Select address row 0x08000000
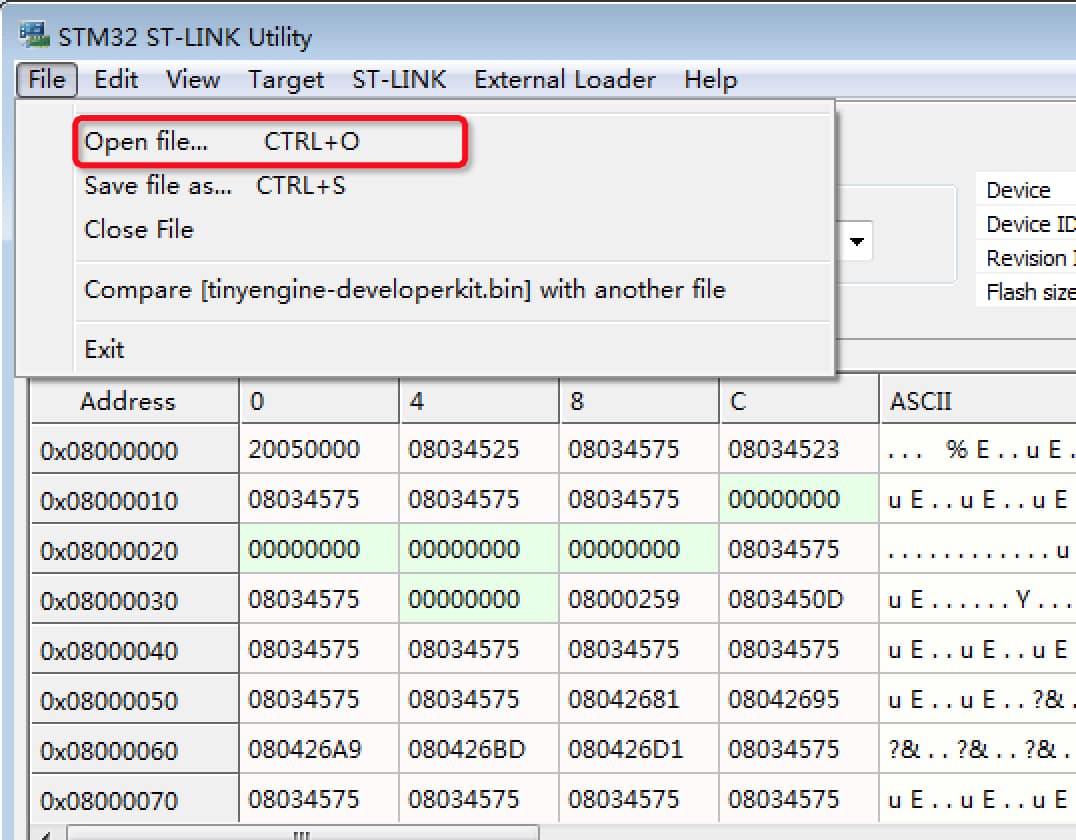 tap(134, 450)
